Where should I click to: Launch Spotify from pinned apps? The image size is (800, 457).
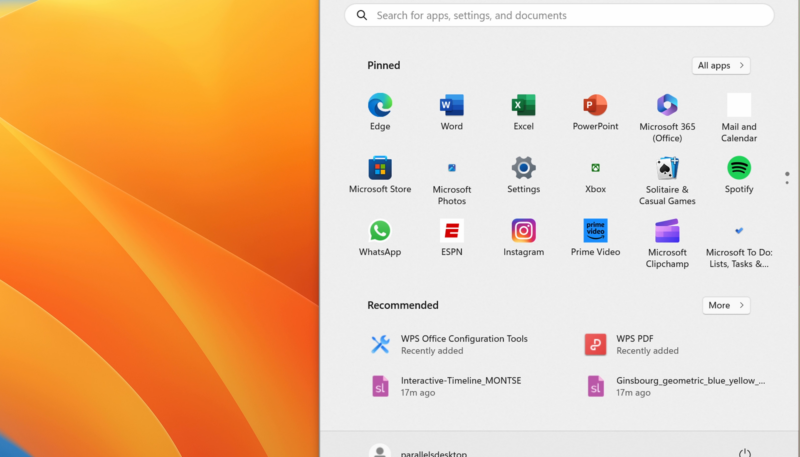point(739,168)
